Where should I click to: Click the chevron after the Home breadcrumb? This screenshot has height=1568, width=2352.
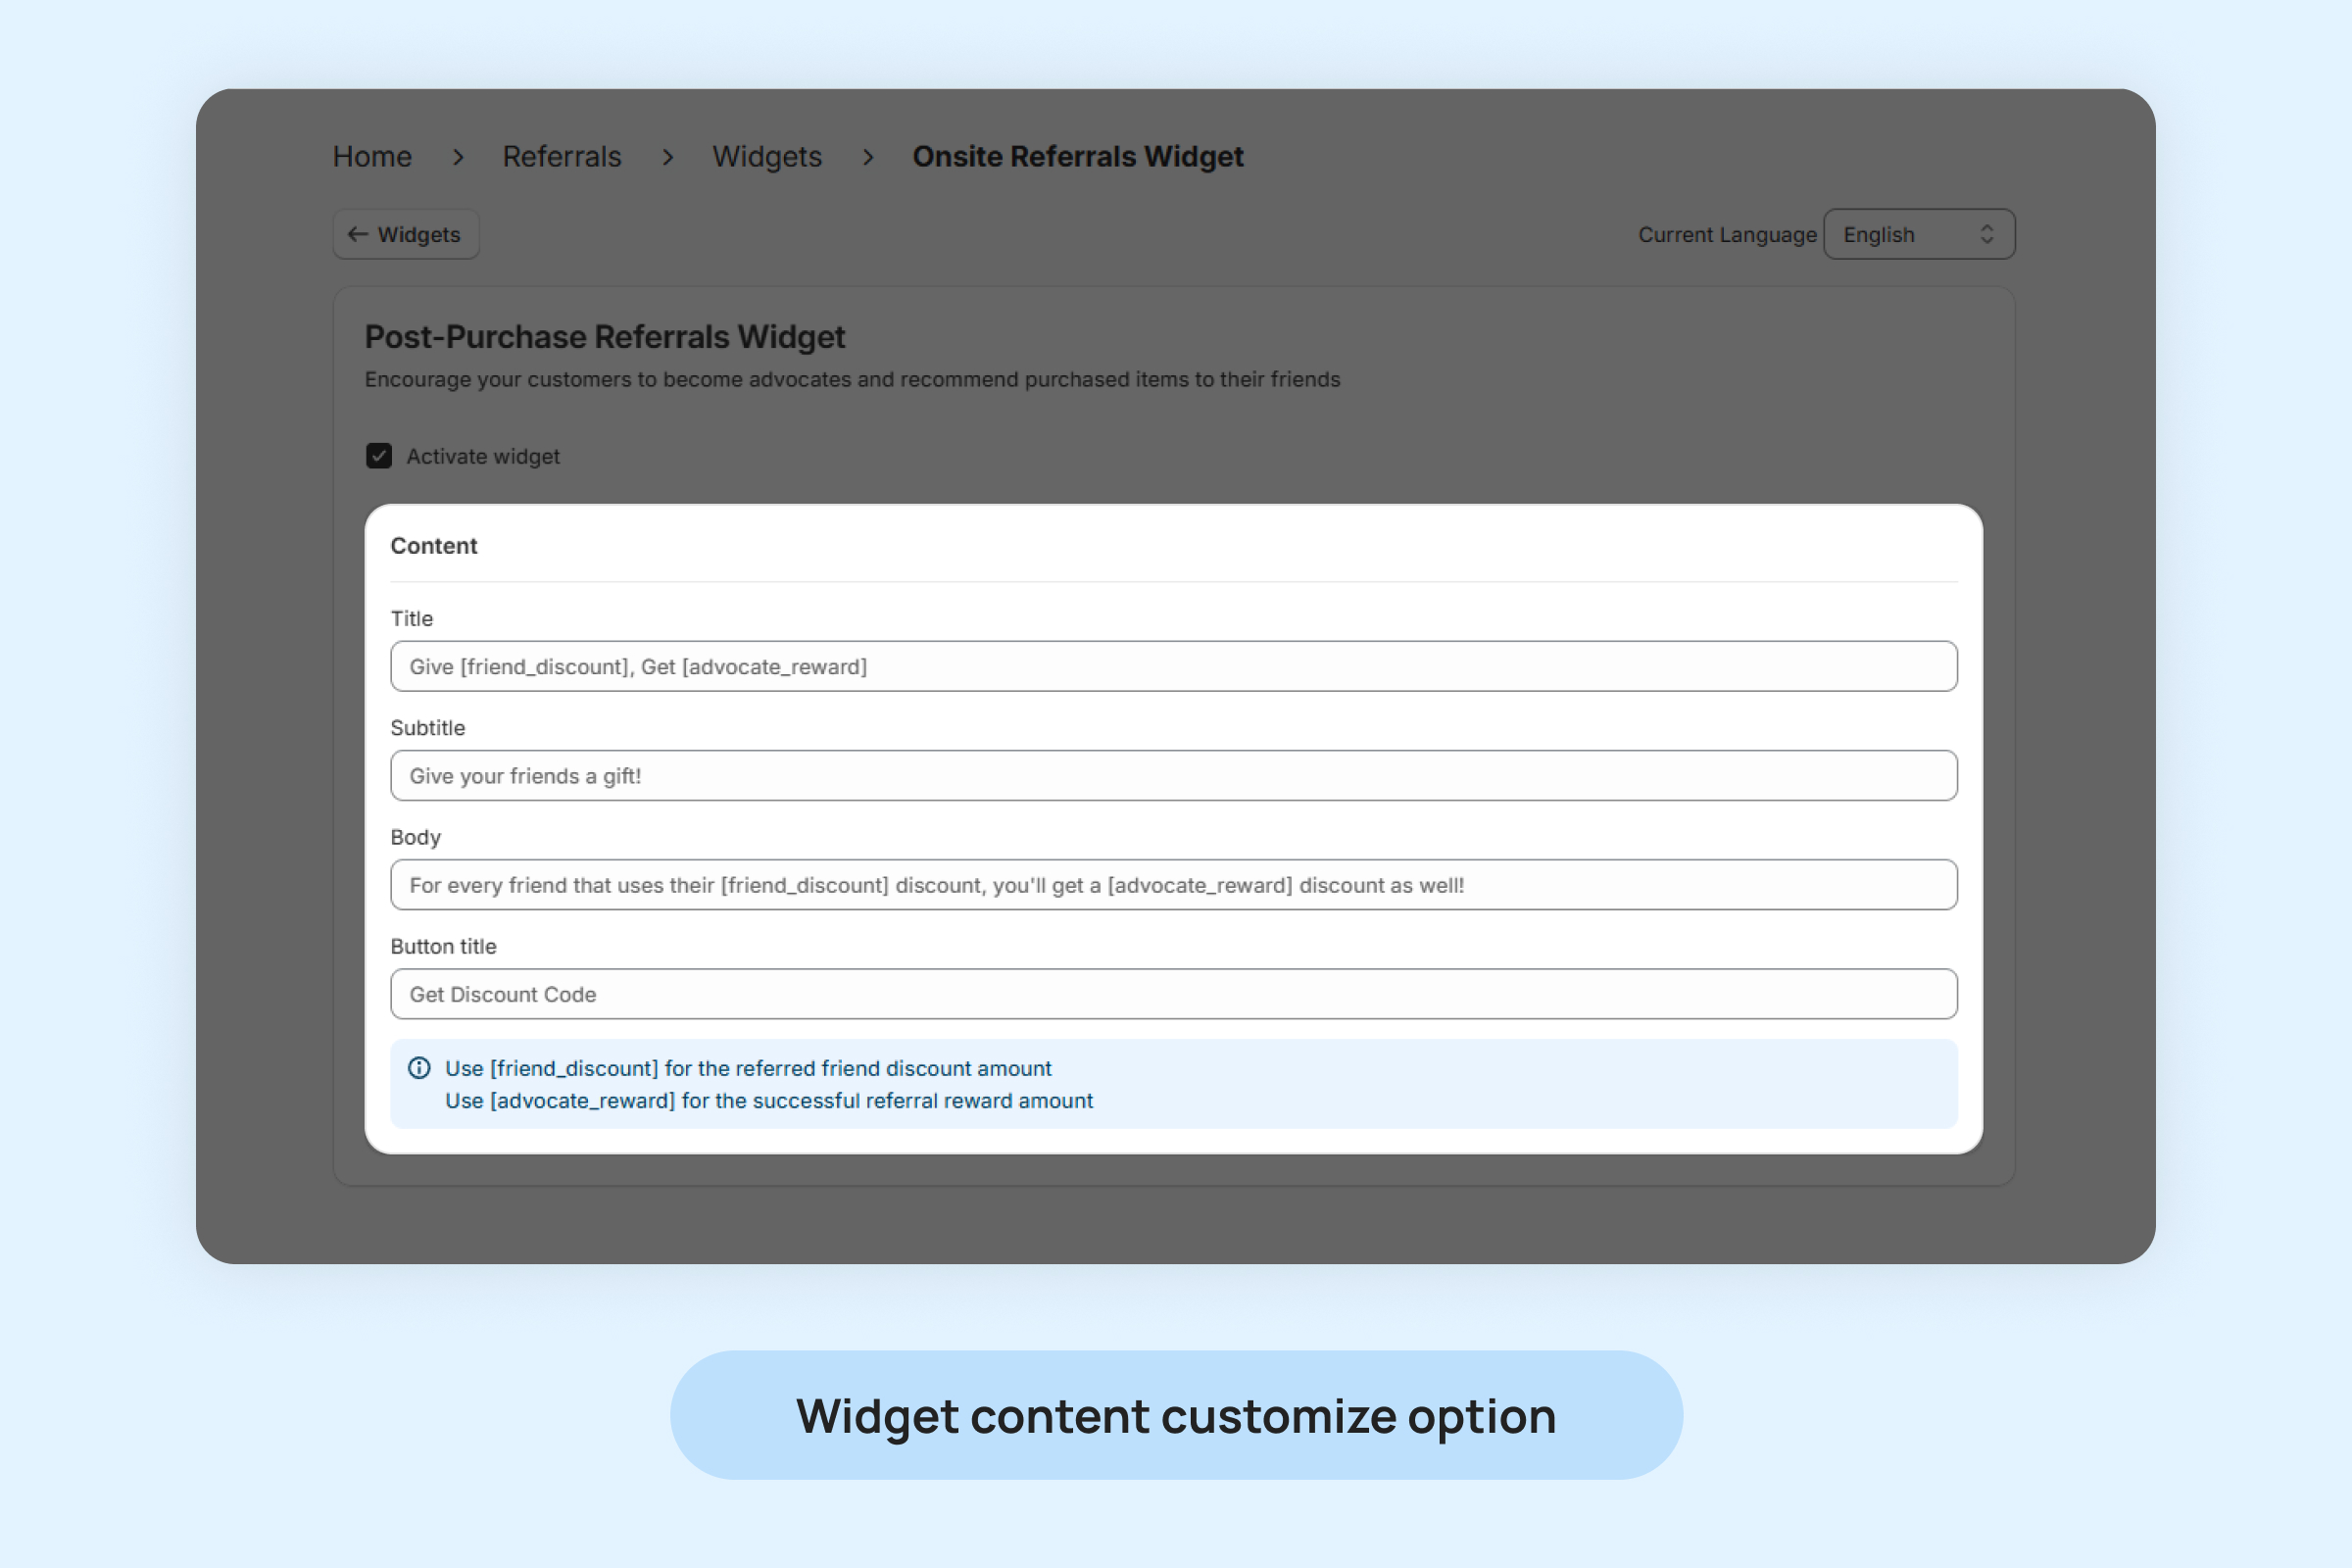pyautogui.click(x=458, y=157)
